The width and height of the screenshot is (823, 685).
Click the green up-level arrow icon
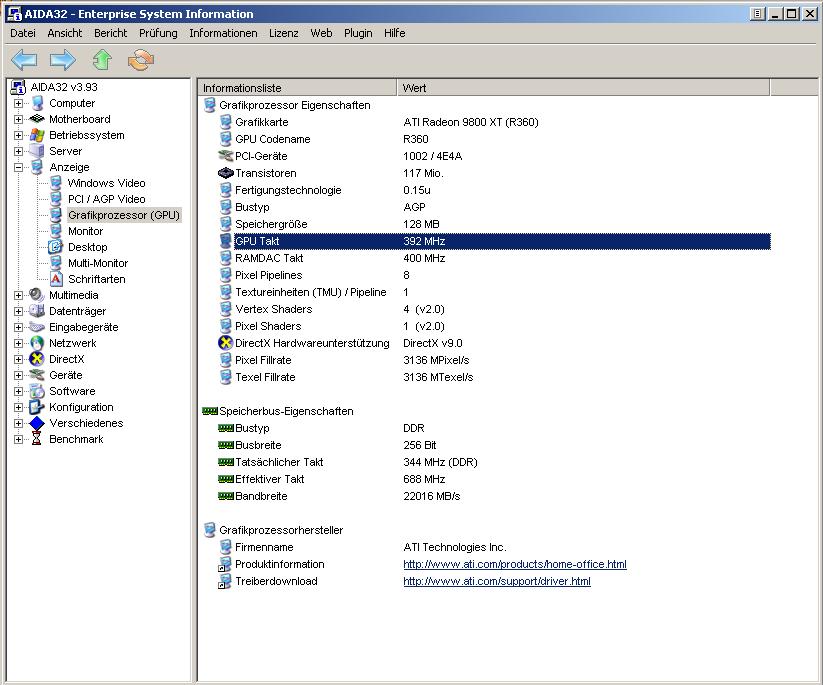tap(102, 60)
